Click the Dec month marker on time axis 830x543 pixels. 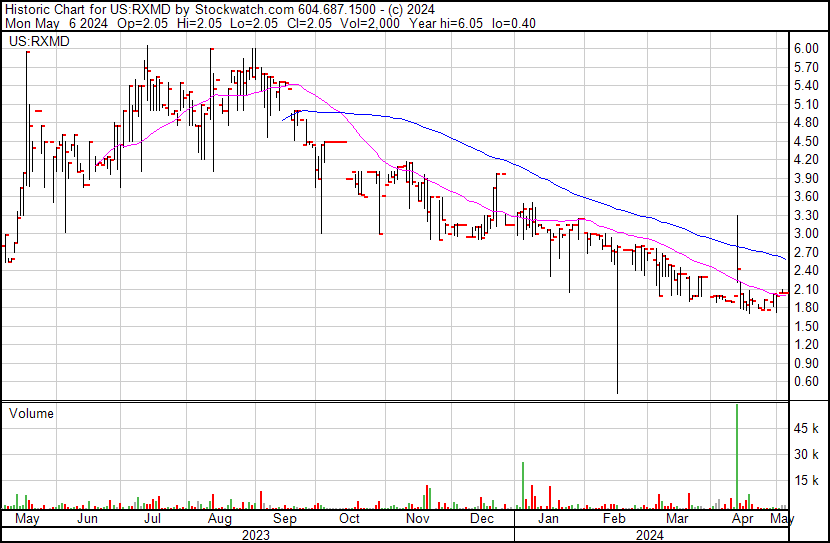tap(482, 519)
